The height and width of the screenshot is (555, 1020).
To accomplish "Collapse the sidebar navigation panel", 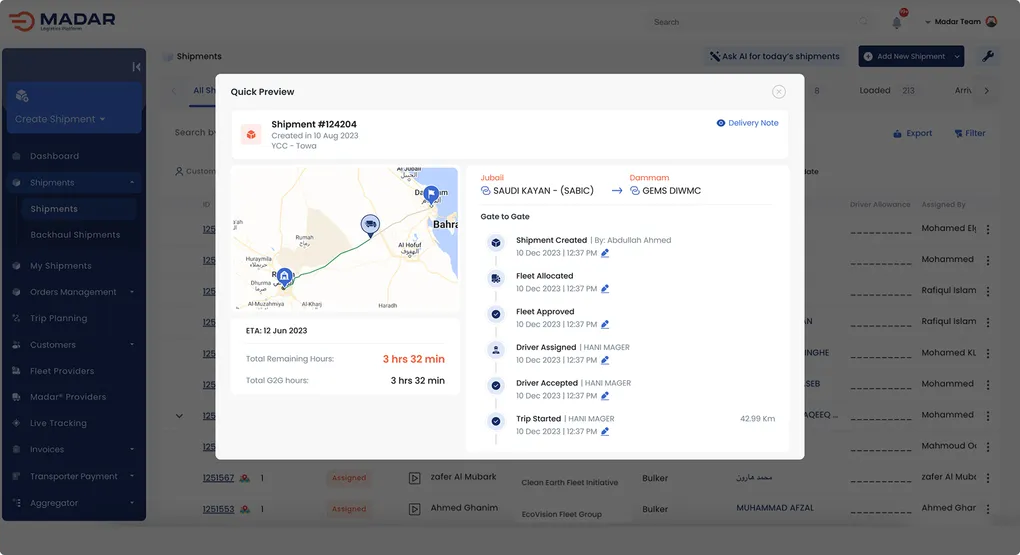I will point(136,67).
